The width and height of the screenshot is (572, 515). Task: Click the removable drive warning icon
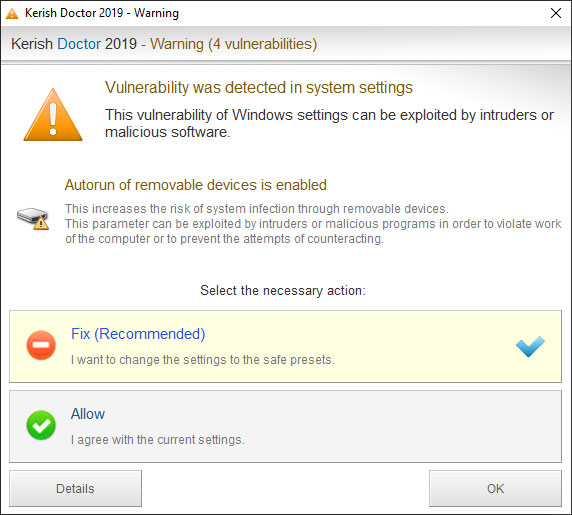point(33,218)
